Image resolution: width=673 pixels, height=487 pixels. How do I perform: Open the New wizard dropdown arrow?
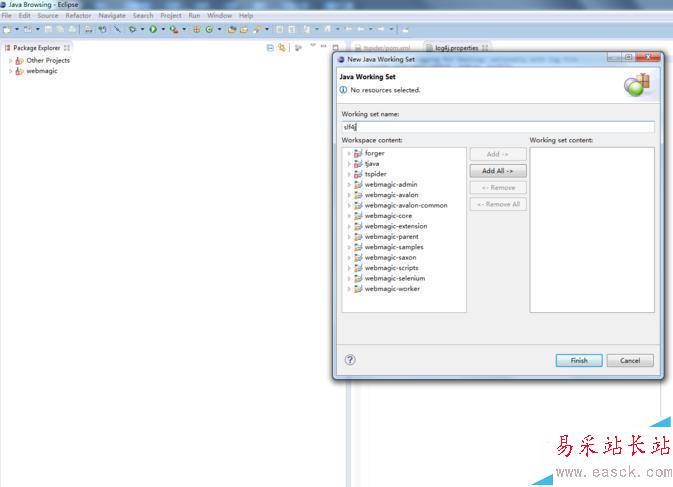[x=17, y=29]
